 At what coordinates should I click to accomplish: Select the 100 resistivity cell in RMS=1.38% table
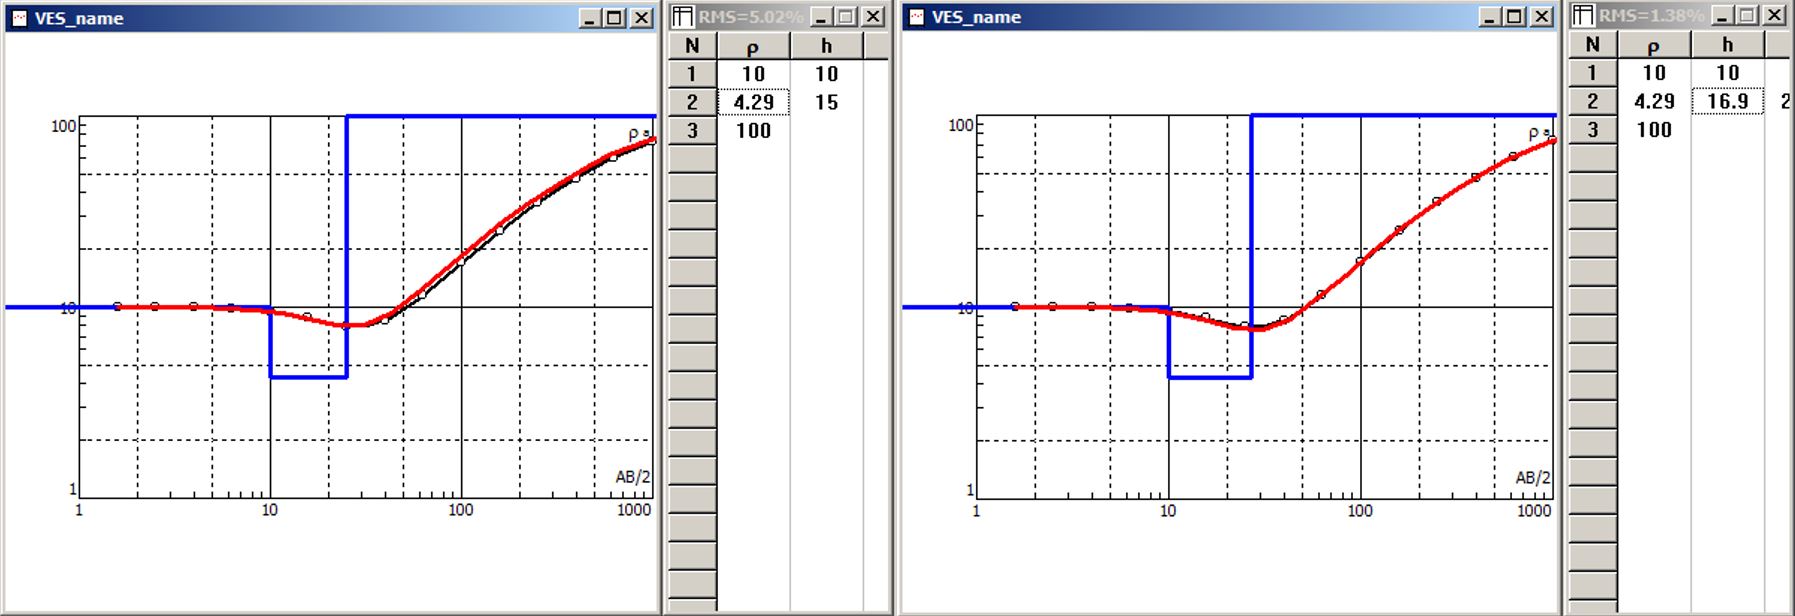[x=1654, y=129]
